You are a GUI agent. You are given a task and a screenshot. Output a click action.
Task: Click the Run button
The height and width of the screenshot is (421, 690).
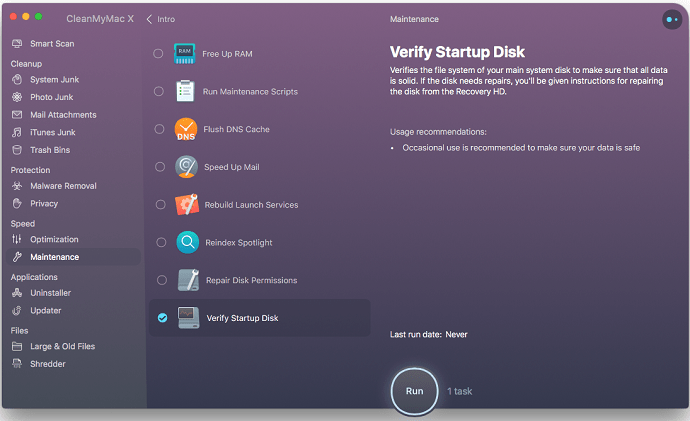[x=414, y=391]
